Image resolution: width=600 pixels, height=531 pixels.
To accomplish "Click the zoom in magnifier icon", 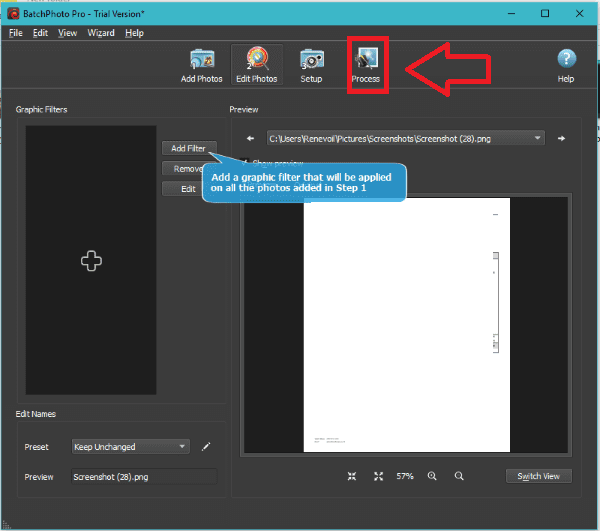I will pos(433,476).
